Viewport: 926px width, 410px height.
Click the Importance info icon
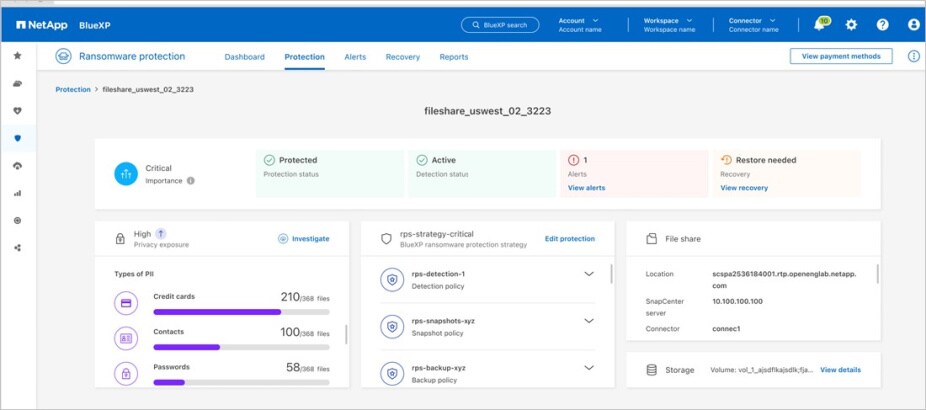(x=190, y=181)
